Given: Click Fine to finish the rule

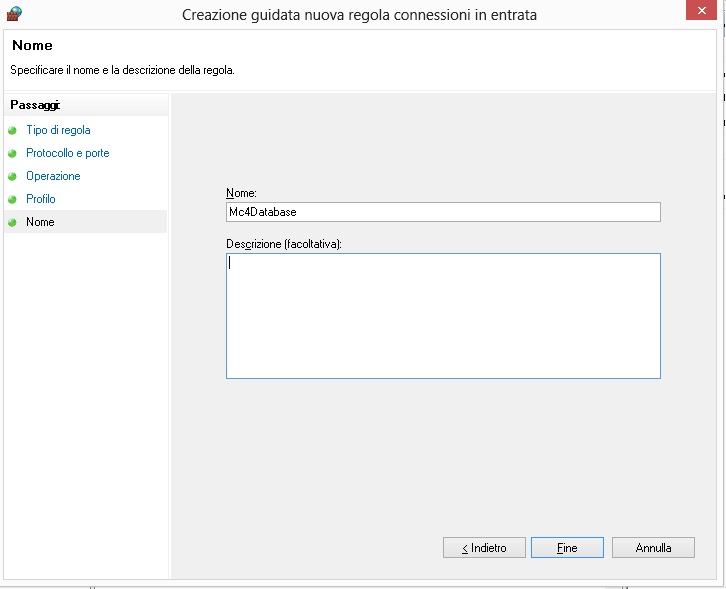Looking at the screenshot, I should (567, 548).
